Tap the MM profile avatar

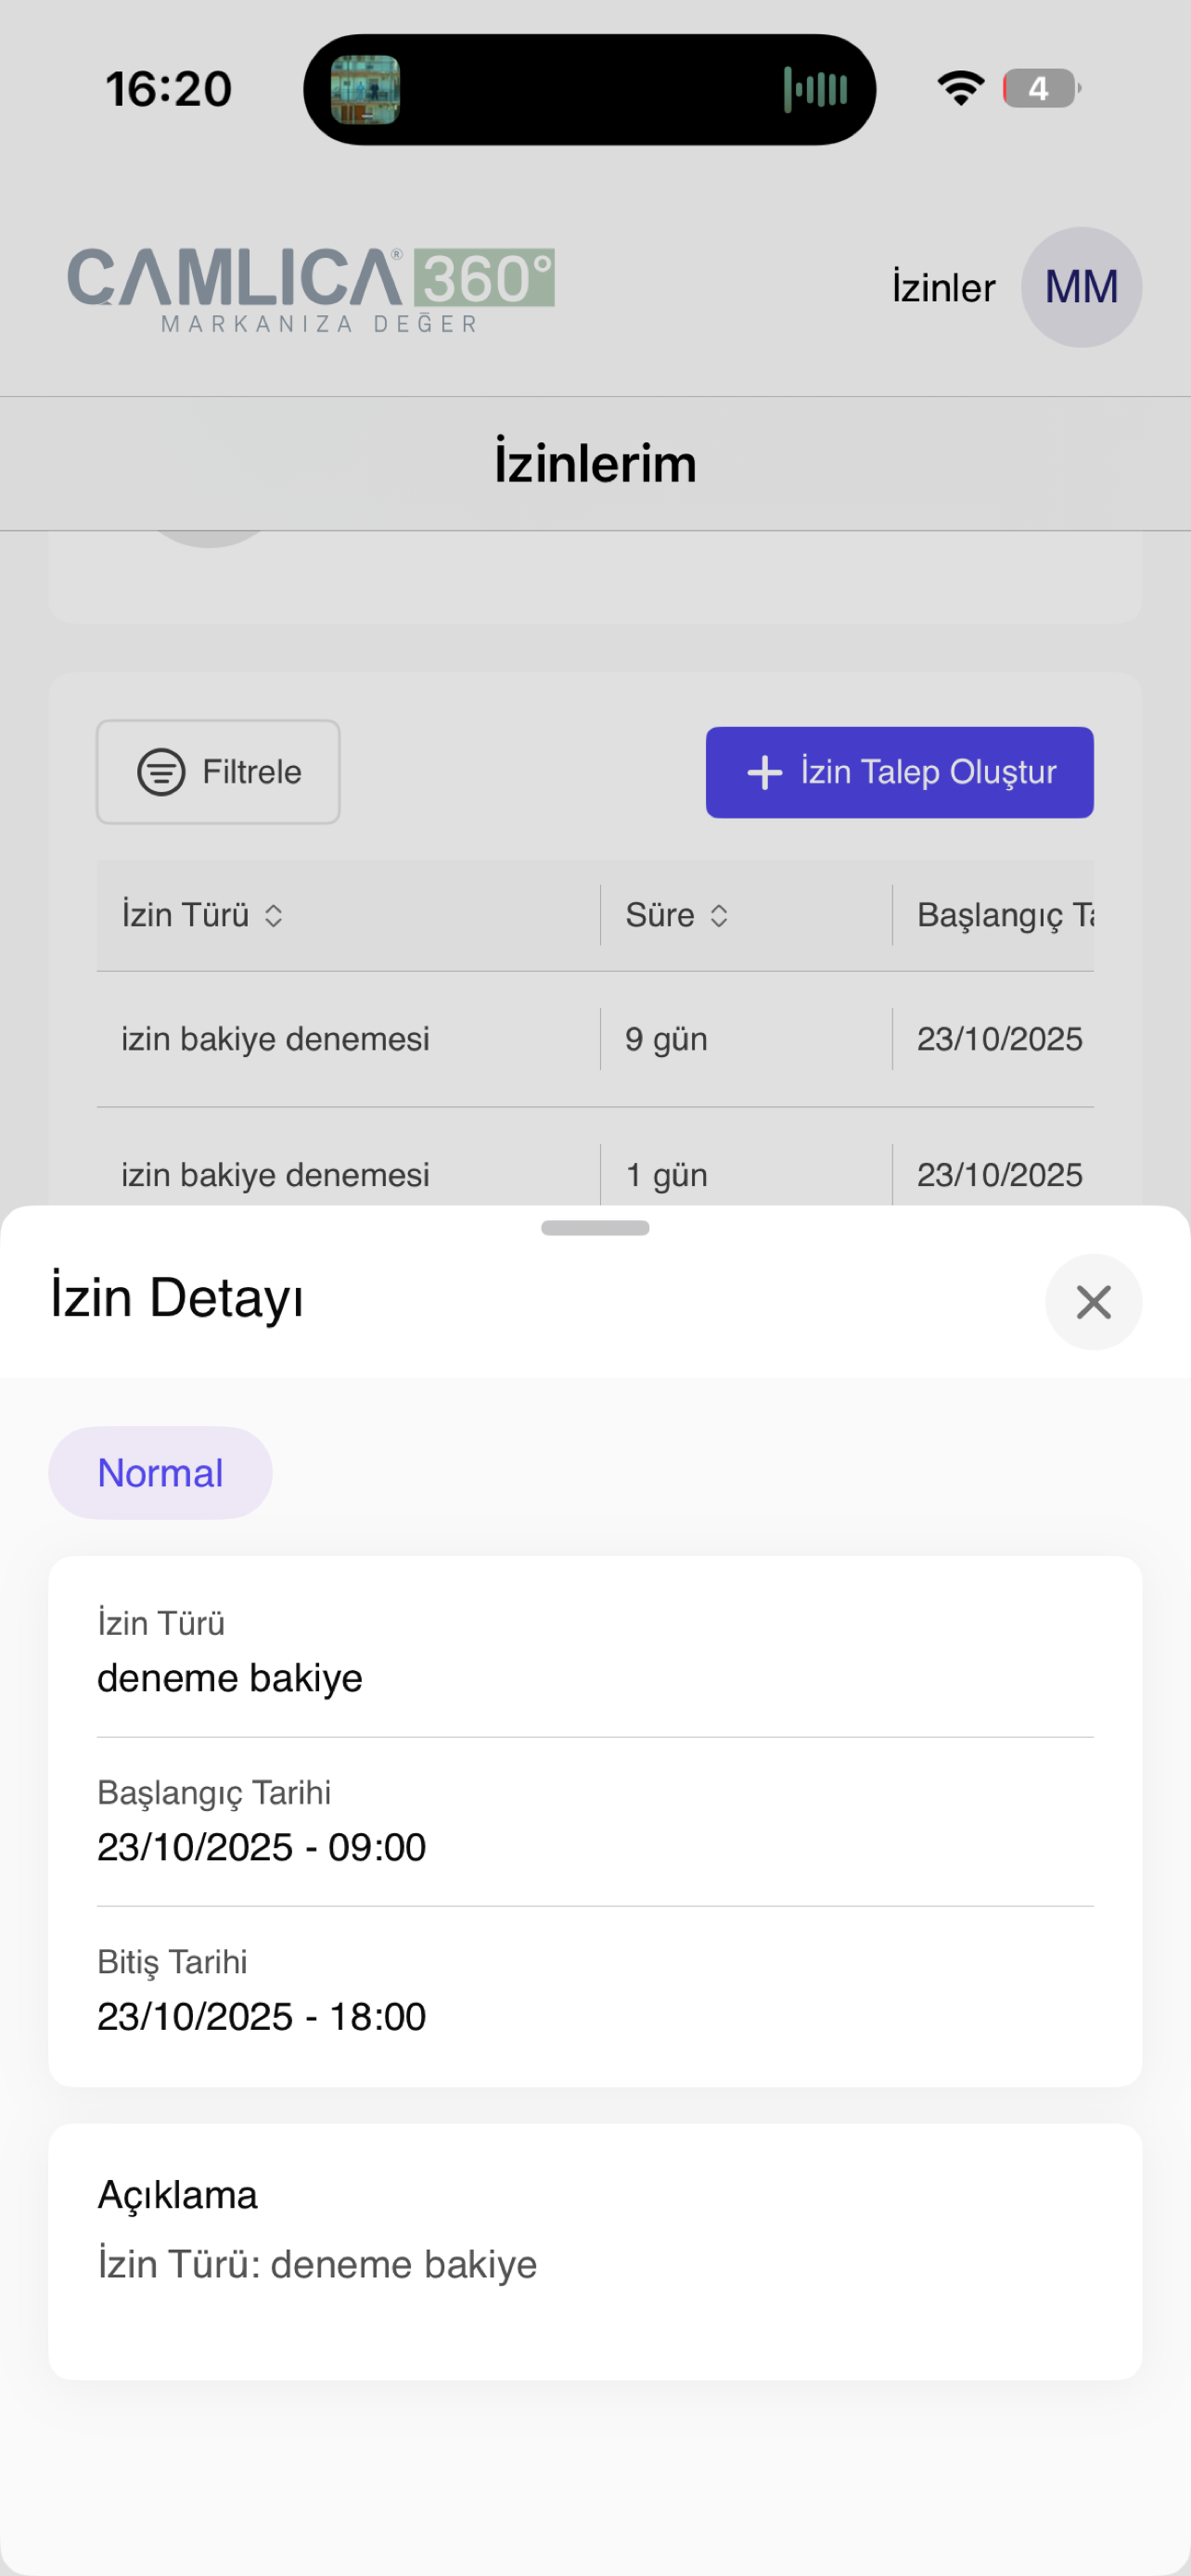1081,287
